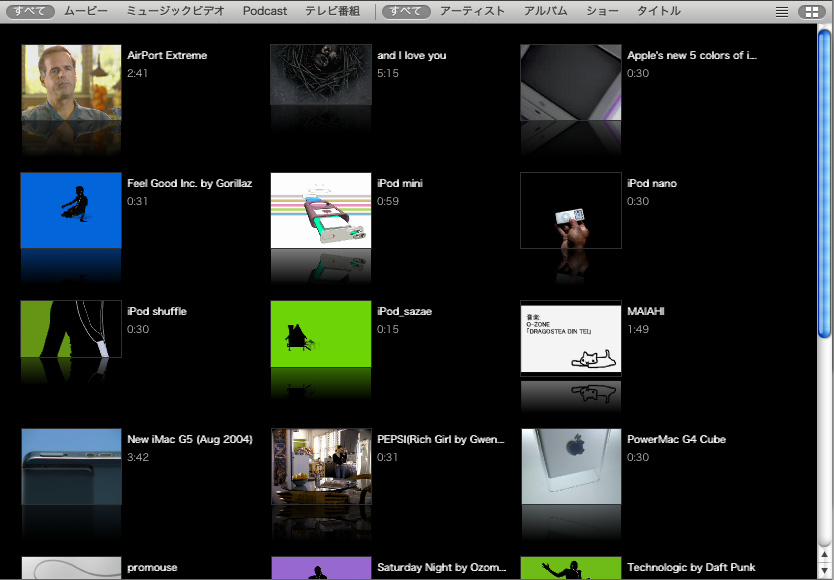Group videos by ショー
Viewport: 834px width, 580px height.
[602, 11]
